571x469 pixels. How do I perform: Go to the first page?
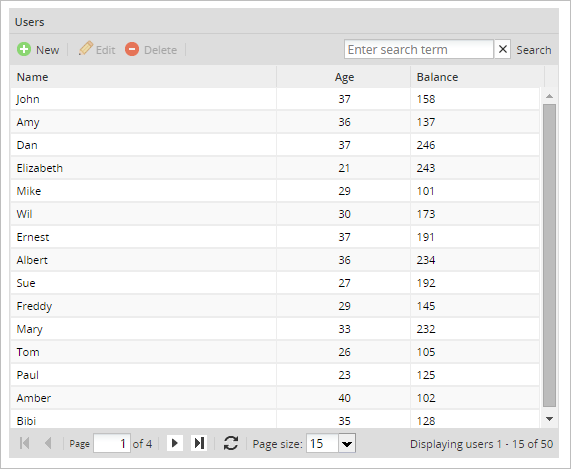coord(24,443)
